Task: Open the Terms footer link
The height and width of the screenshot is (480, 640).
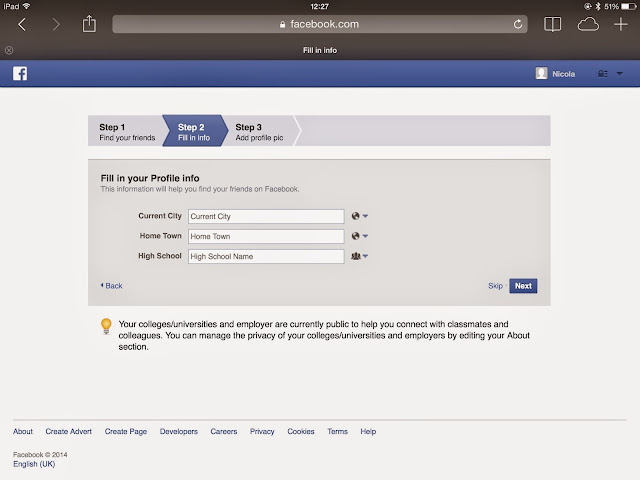Action: pyautogui.click(x=338, y=431)
